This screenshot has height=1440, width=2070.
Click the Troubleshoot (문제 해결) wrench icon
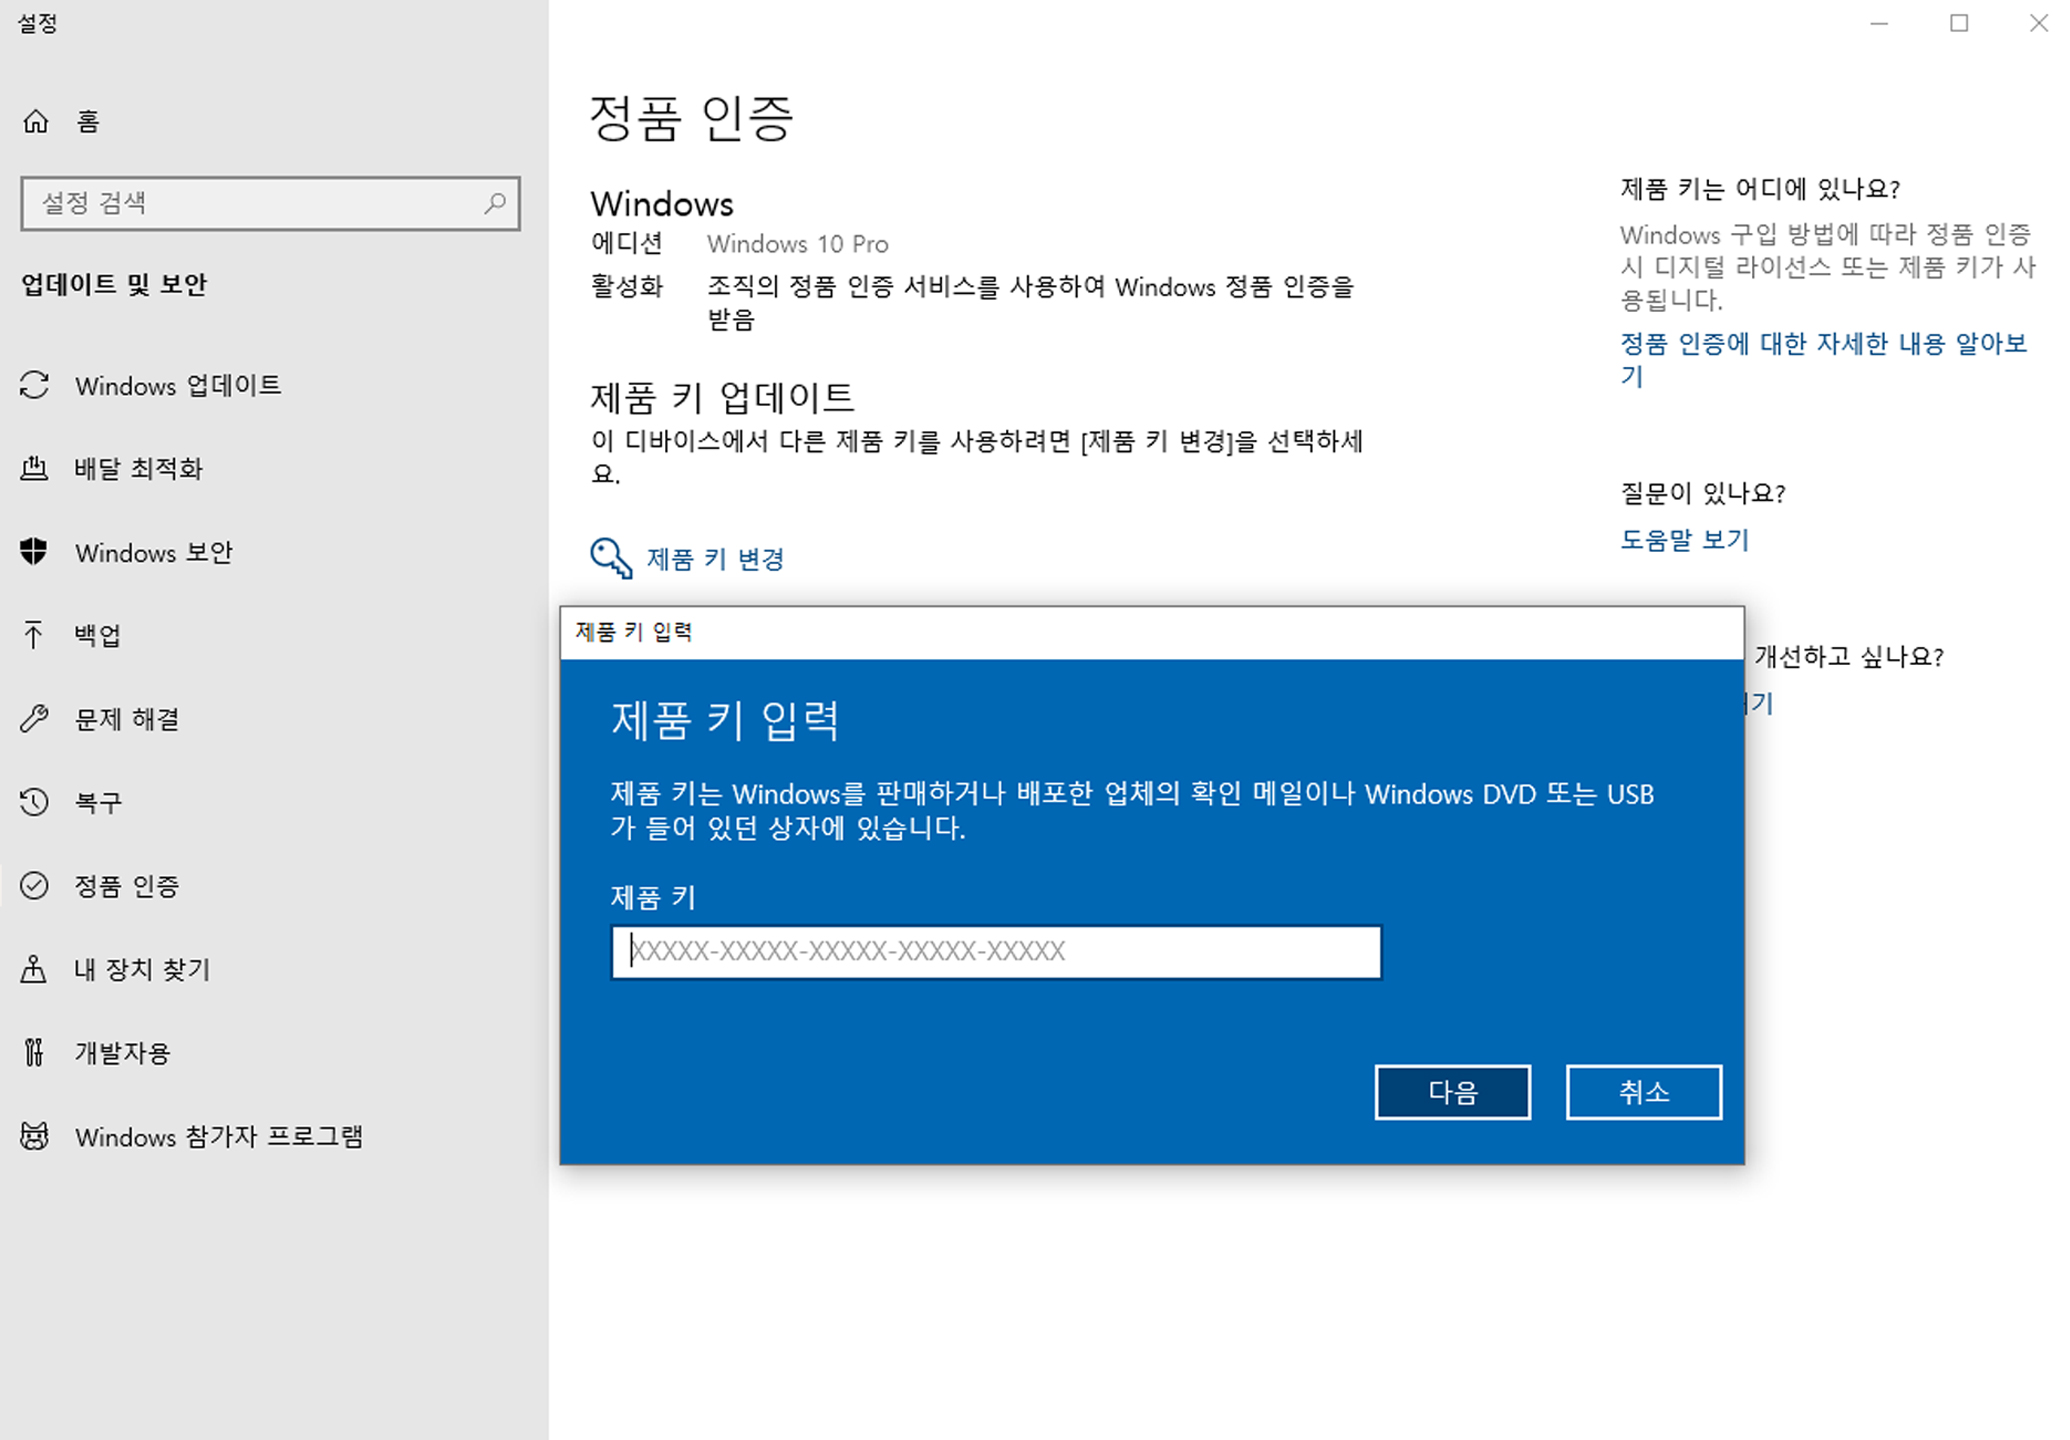click(x=34, y=719)
